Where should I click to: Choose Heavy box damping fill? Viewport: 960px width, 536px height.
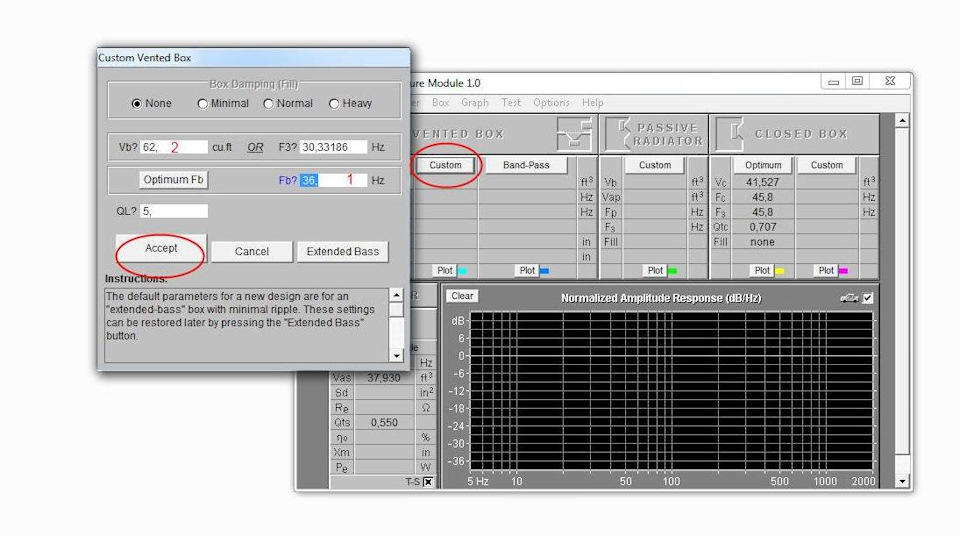pyautogui.click(x=334, y=104)
